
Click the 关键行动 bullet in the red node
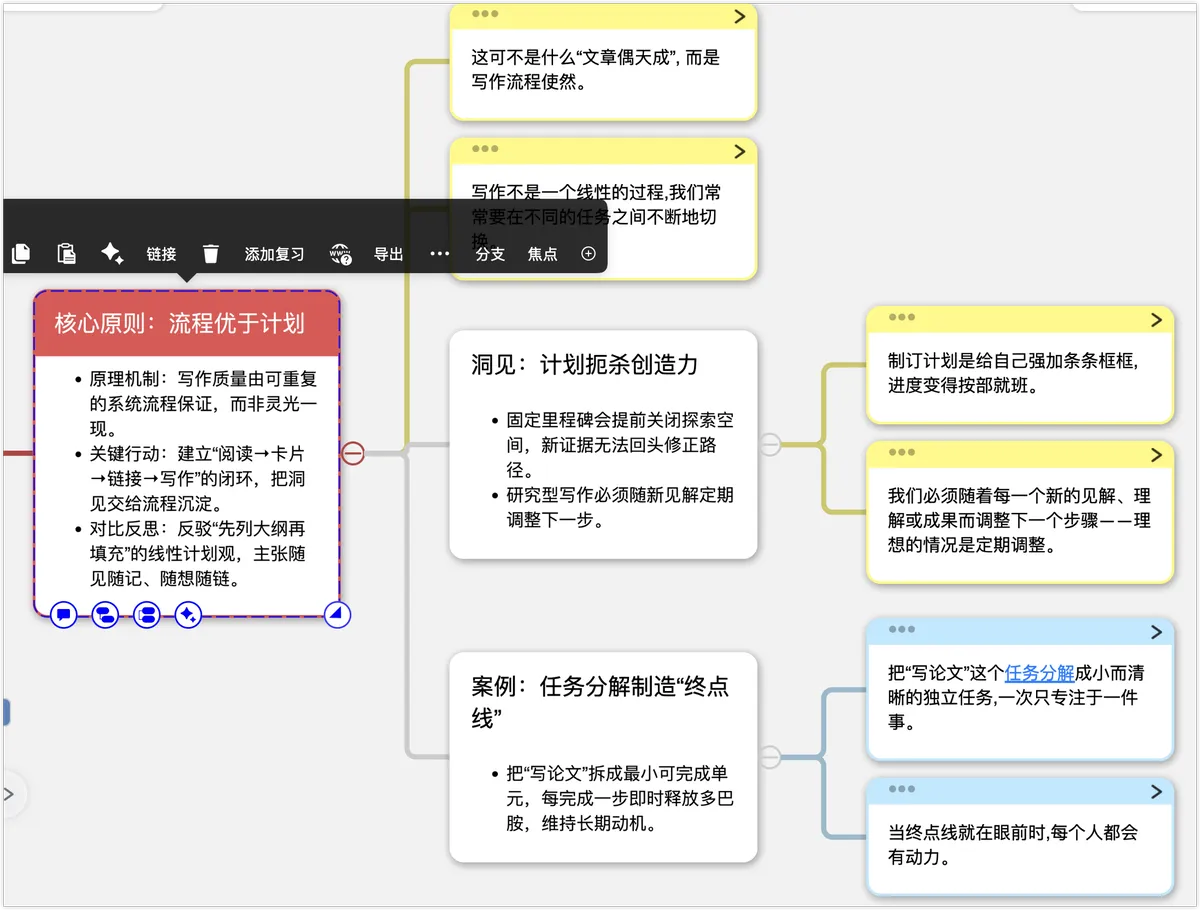coord(197,479)
